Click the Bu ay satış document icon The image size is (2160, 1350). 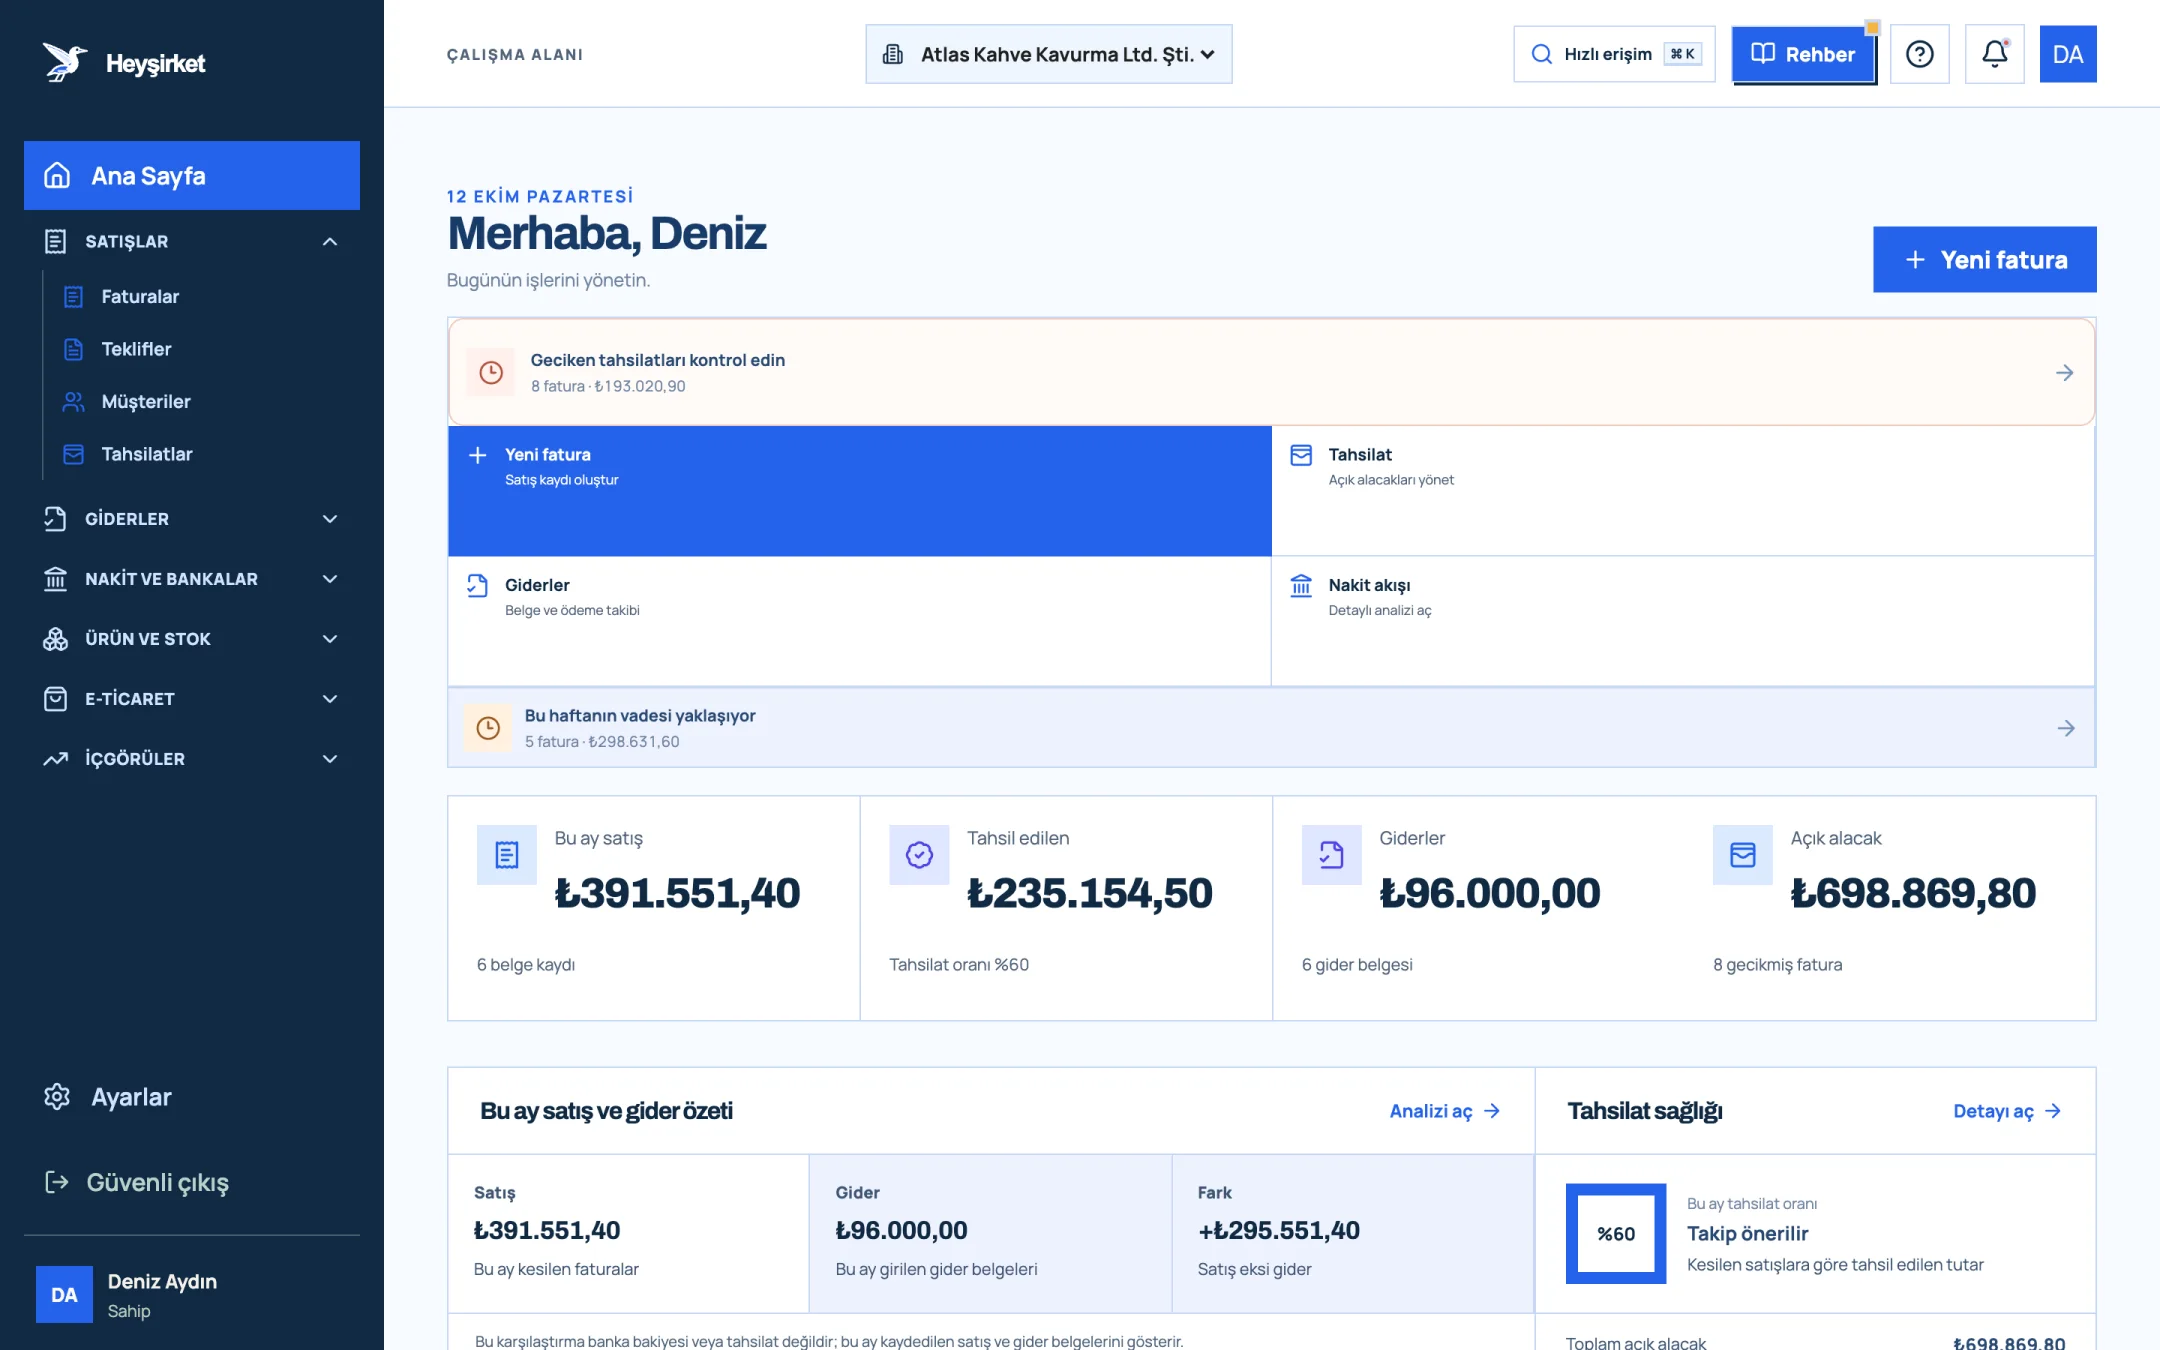[507, 855]
